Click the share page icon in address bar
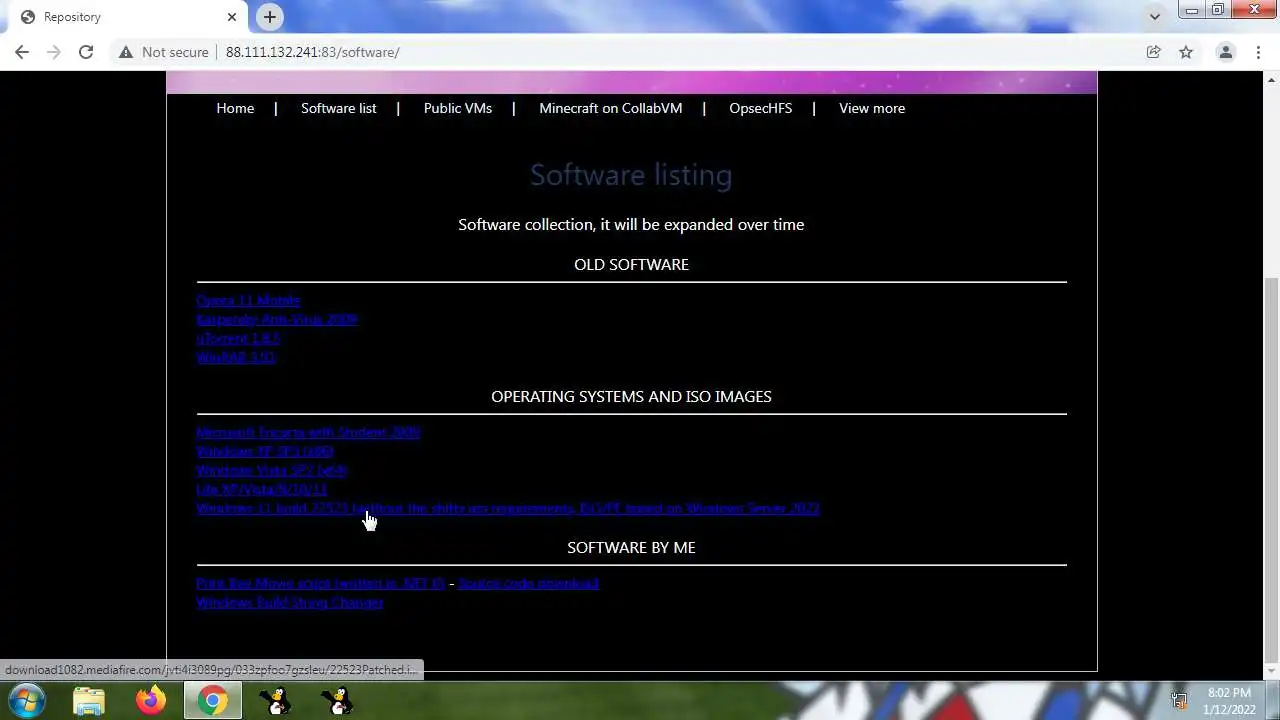Viewport: 1280px width, 720px height. click(1153, 52)
